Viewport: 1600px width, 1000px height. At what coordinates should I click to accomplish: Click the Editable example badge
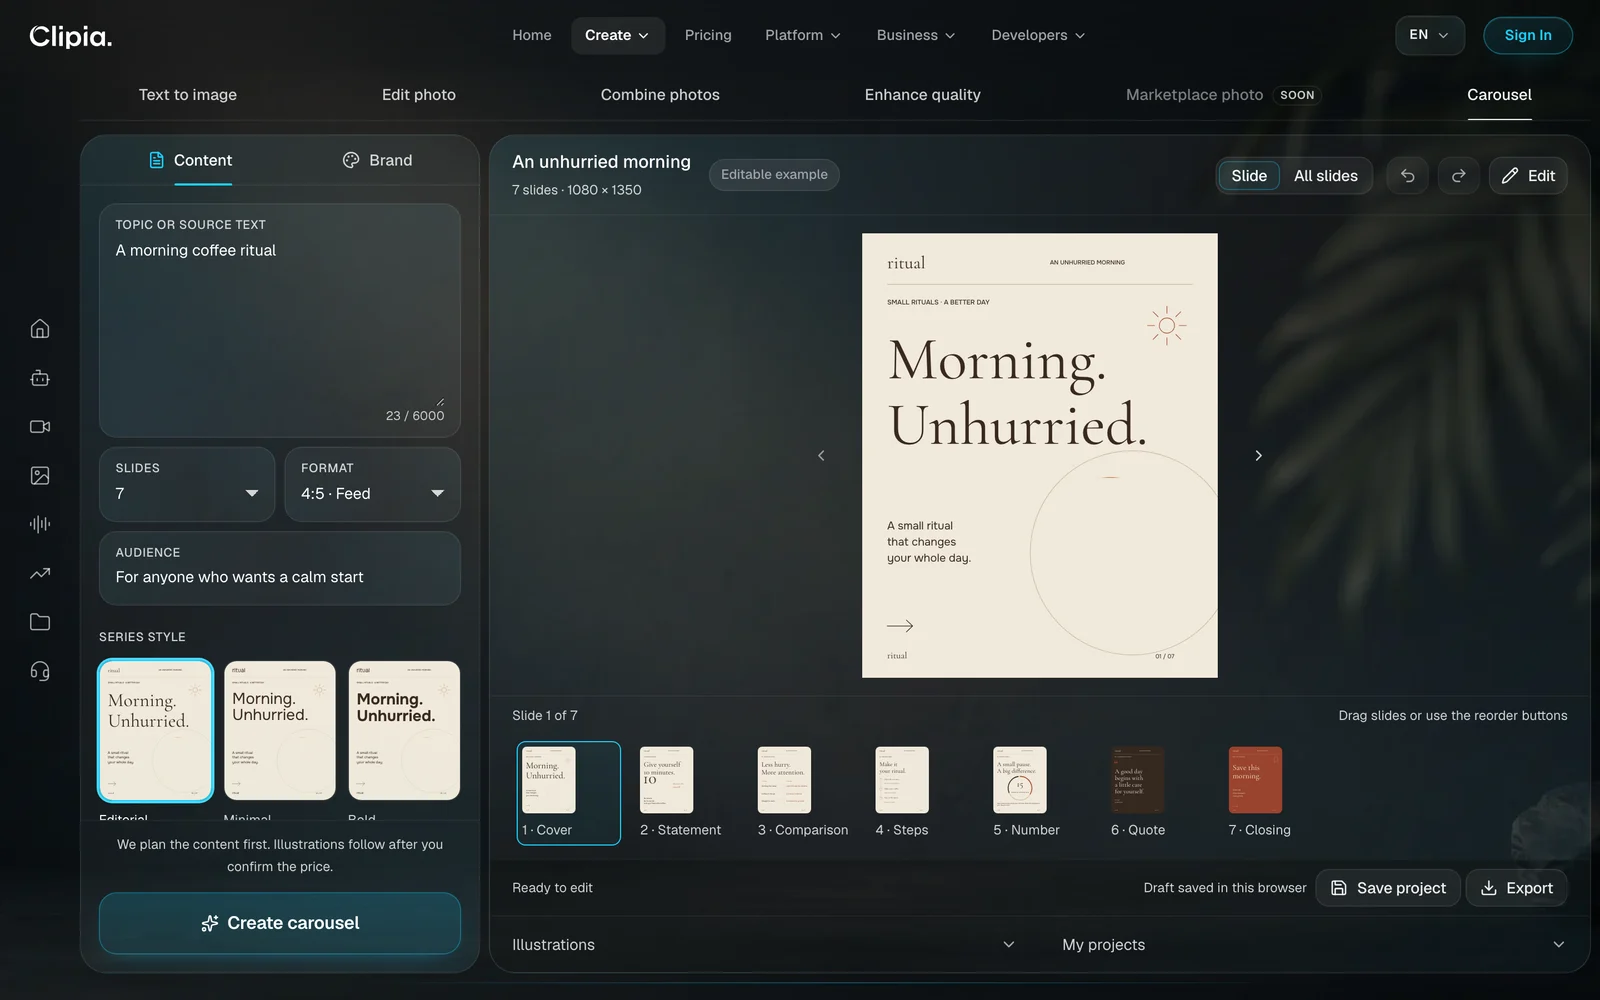tap(774, 175)
